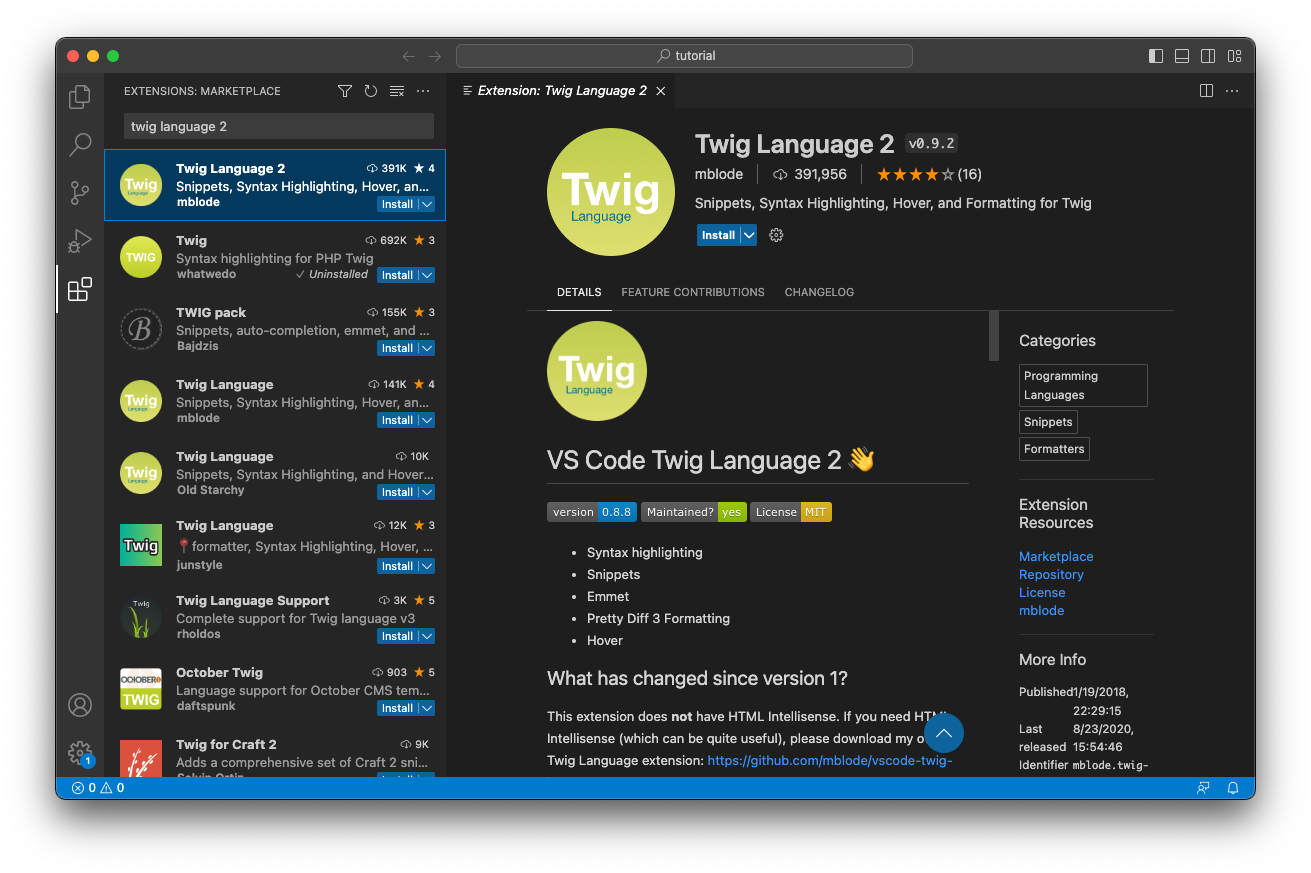Open the Manage gear beside the Install button
The height and width of the screenshot is (873, 1311).
pyautogui.click(x=776, y=235)
